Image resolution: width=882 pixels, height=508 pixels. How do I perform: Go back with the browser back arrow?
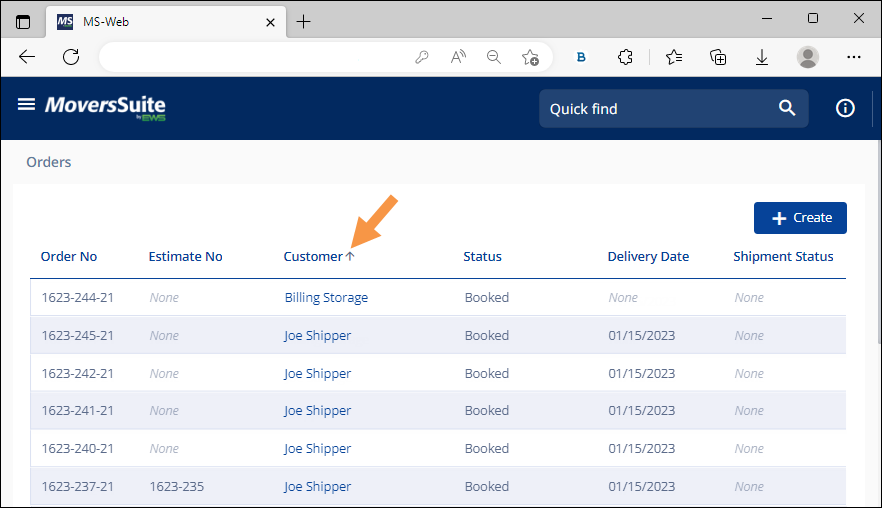point(27,57)
